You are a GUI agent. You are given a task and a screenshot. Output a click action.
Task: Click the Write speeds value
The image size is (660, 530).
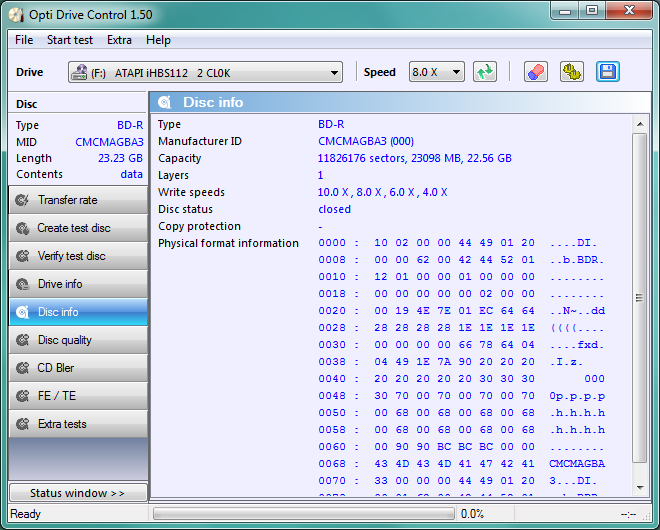click(x=382, y=192)
